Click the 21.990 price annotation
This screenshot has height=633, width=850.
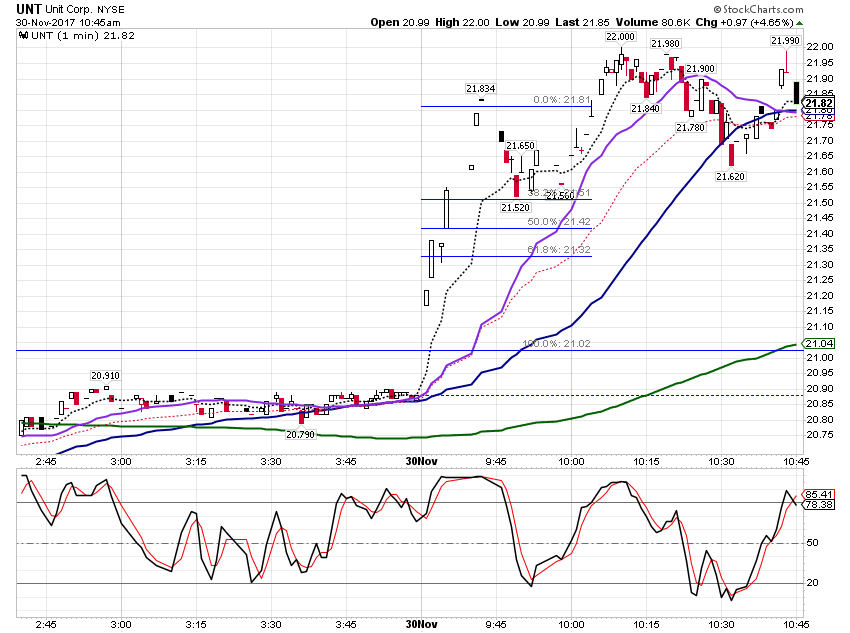pyautogui.click(x=785, y=41)
